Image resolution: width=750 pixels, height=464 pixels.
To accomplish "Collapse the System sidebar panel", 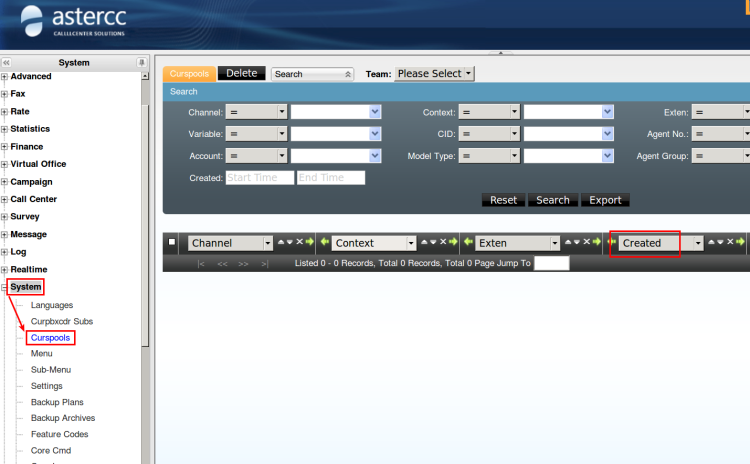I will coord(7,62).
